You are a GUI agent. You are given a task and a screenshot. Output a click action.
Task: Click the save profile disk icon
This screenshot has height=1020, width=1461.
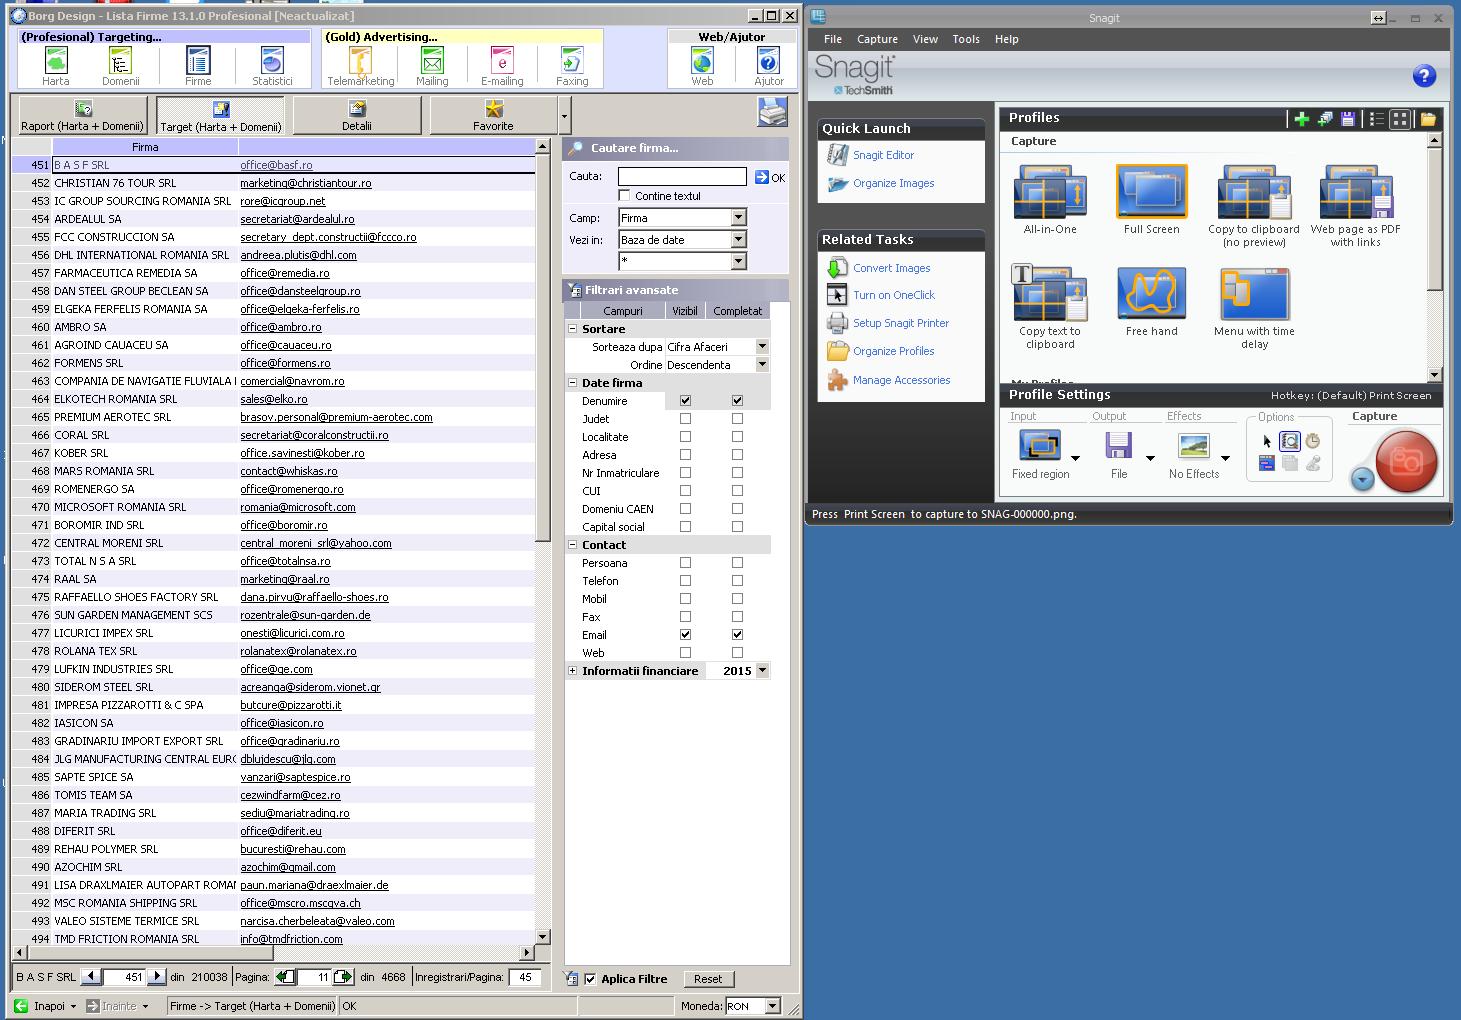tap(1348, 119)
